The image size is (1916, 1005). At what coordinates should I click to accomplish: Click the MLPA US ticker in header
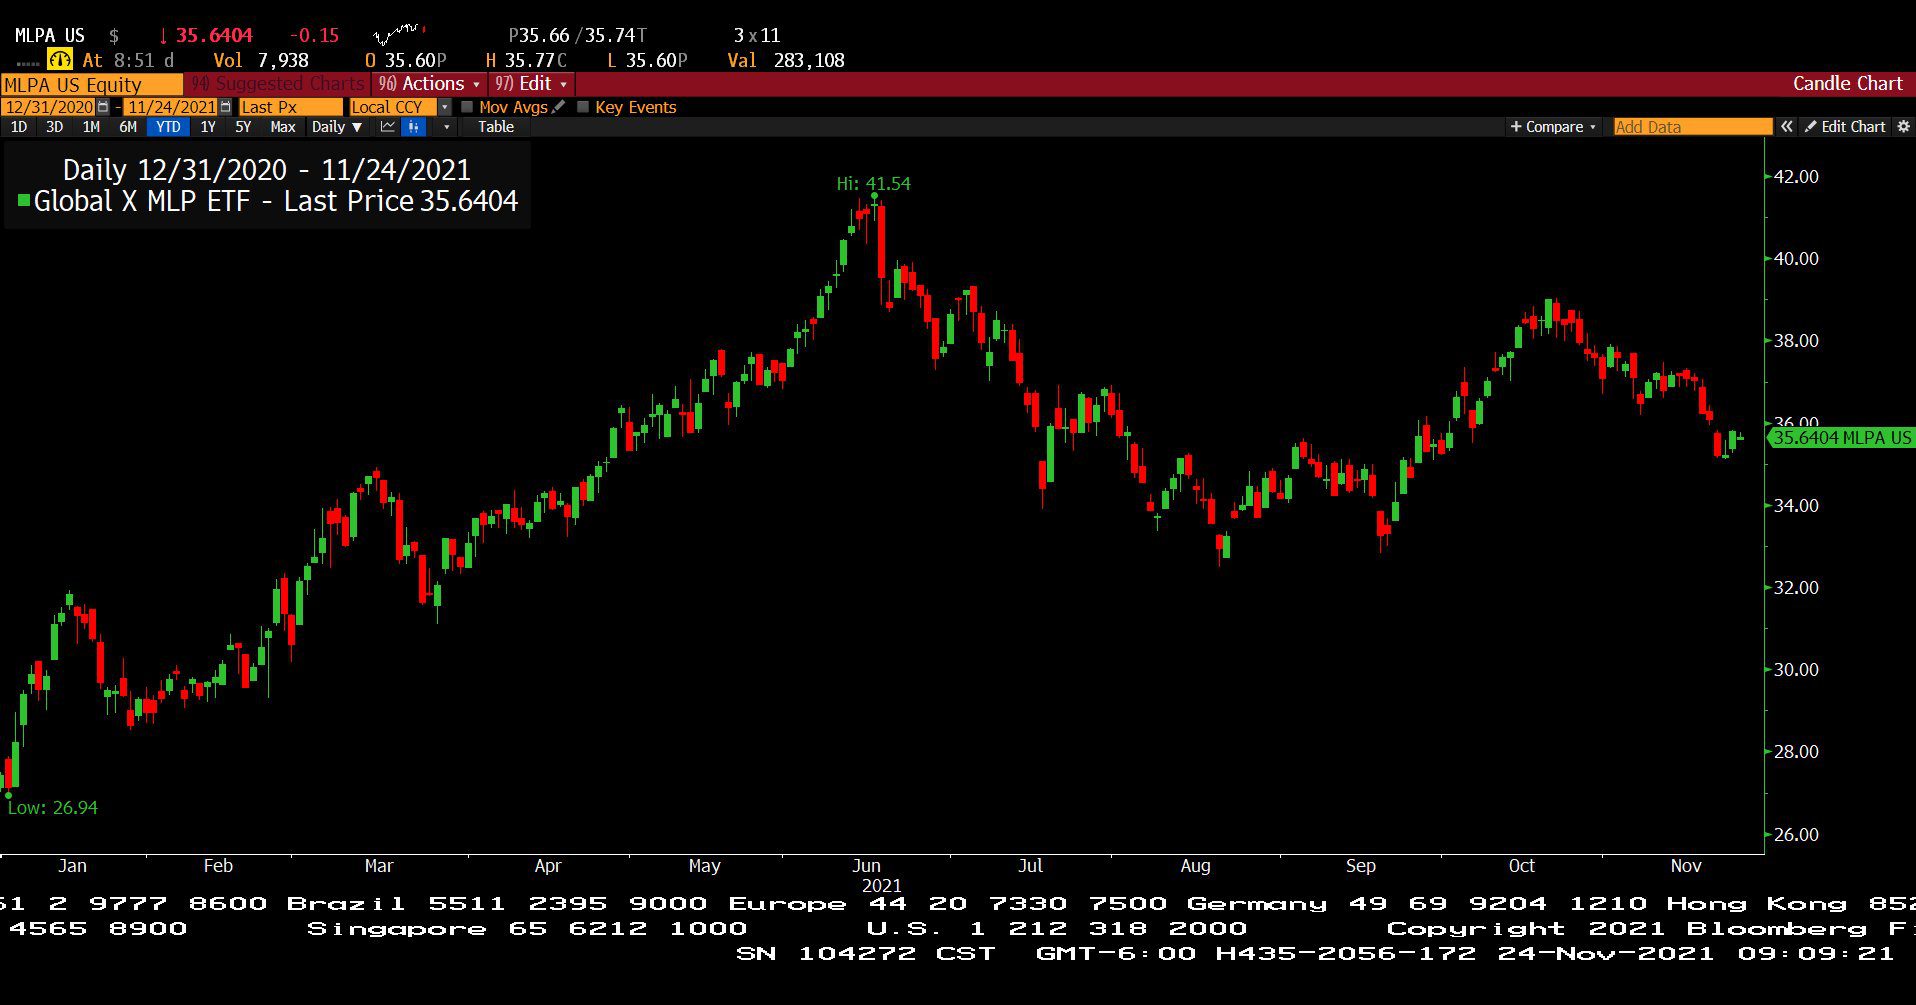point(49,36)
